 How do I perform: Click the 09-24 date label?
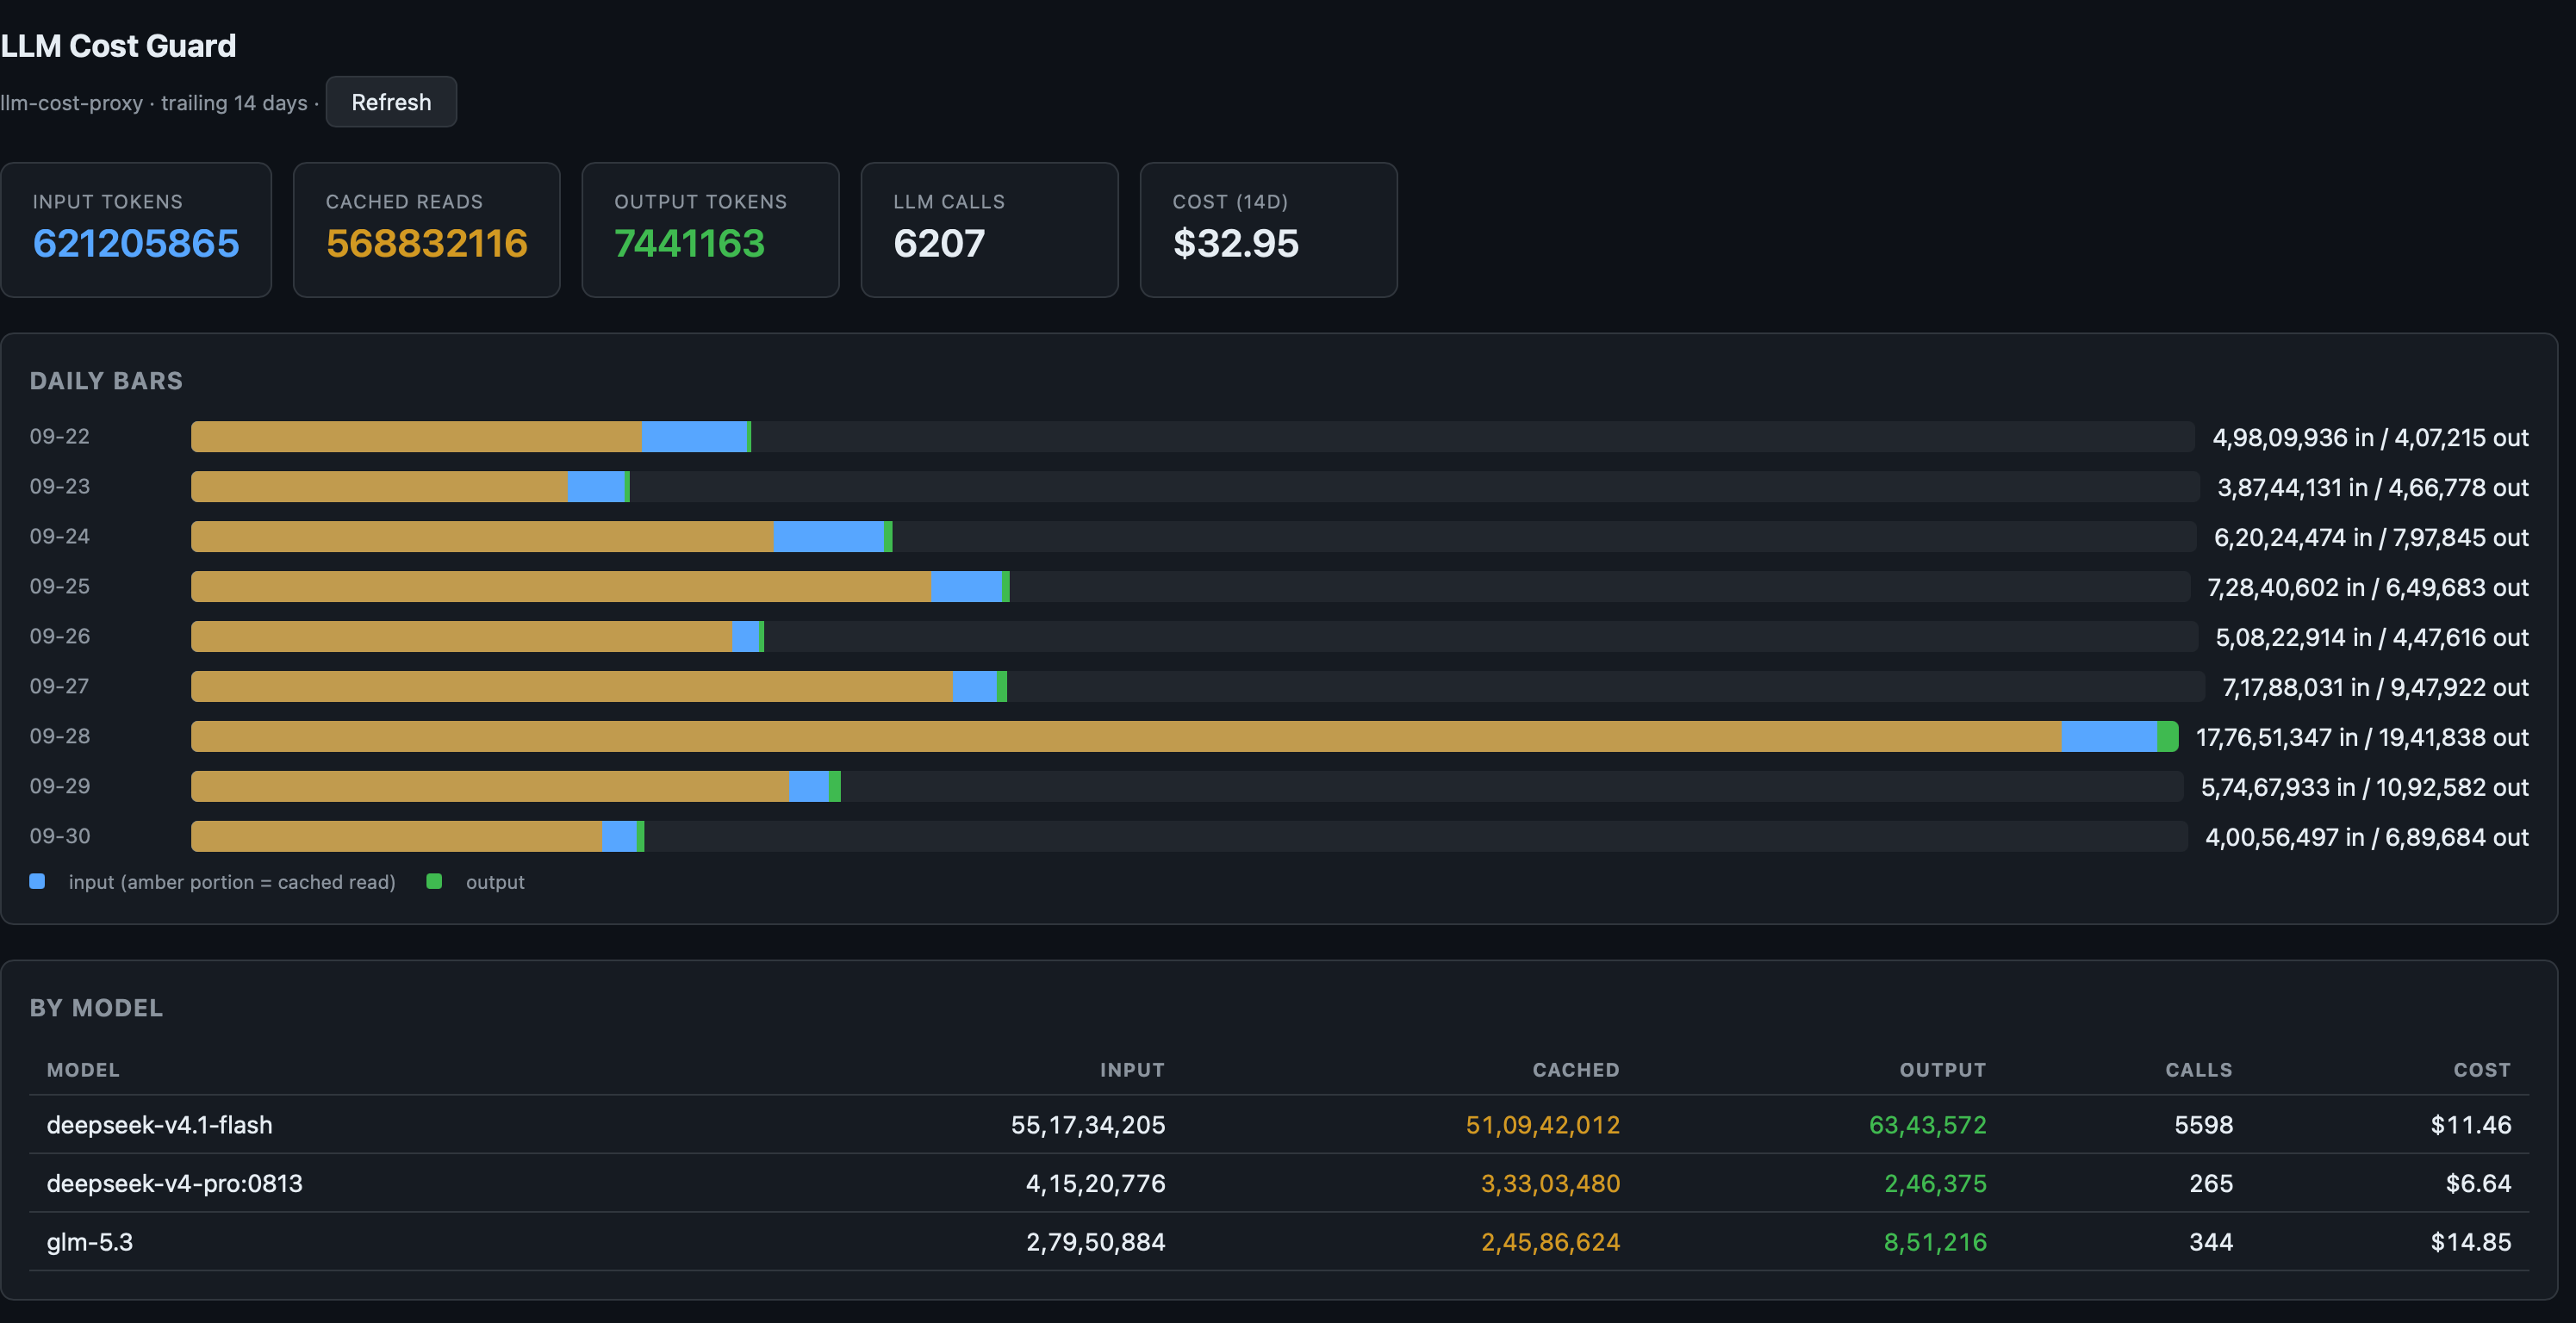tap(60, 537)
